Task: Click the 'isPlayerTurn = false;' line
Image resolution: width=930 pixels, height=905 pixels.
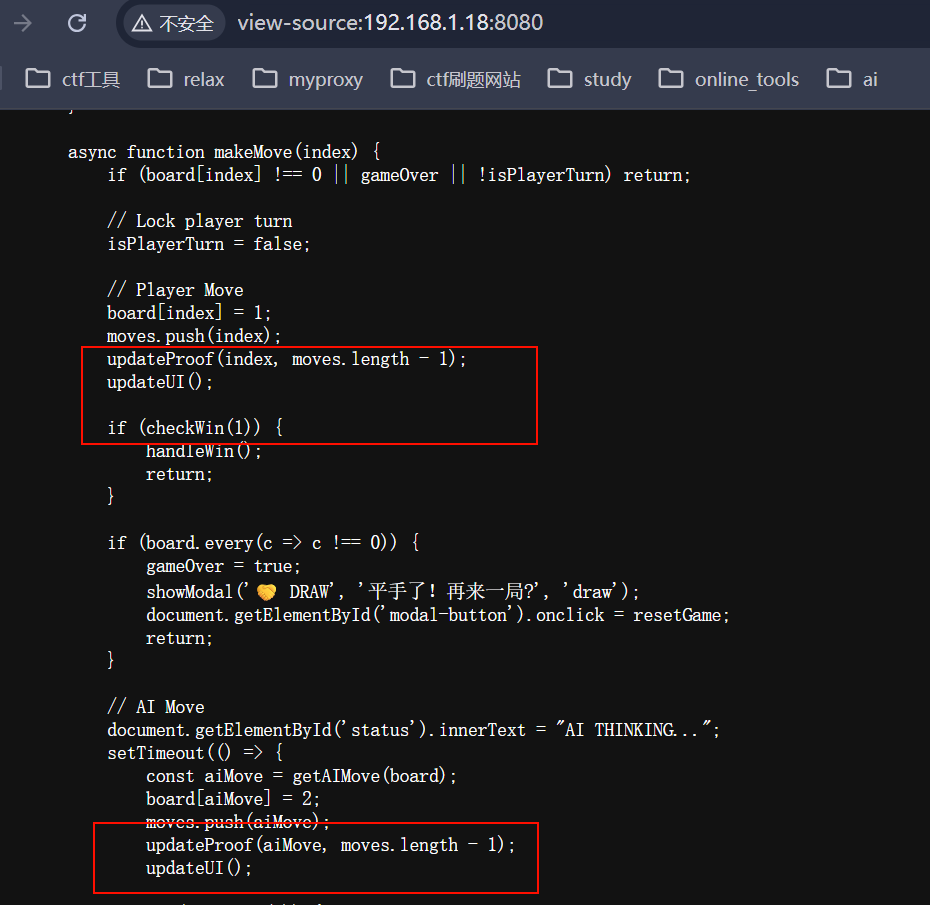Action: [209, 244]
